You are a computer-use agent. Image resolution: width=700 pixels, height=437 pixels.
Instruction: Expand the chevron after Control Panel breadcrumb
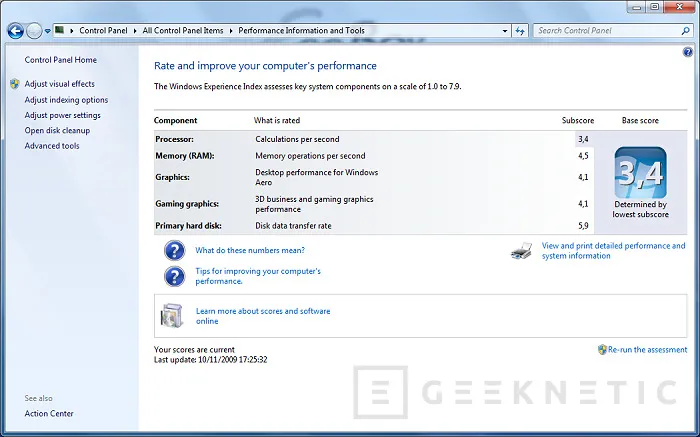(135, 31)
